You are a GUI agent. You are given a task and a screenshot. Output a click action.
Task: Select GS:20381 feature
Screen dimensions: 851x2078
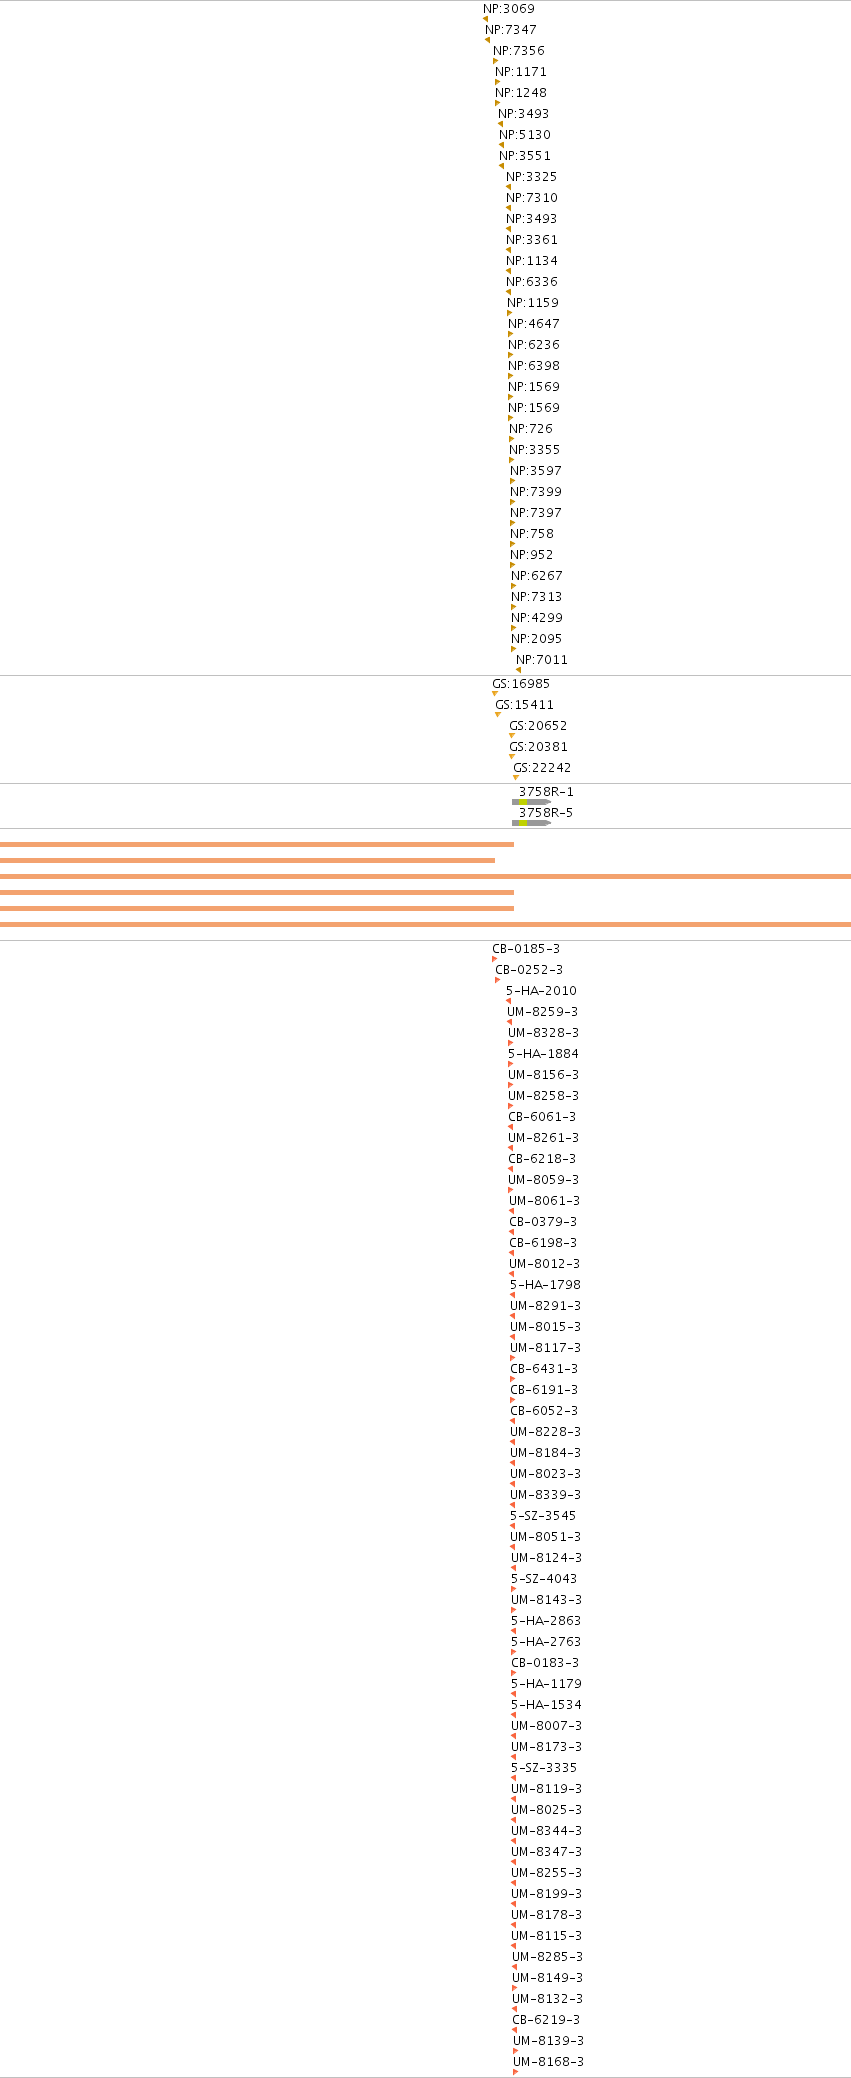coord(538,747)
